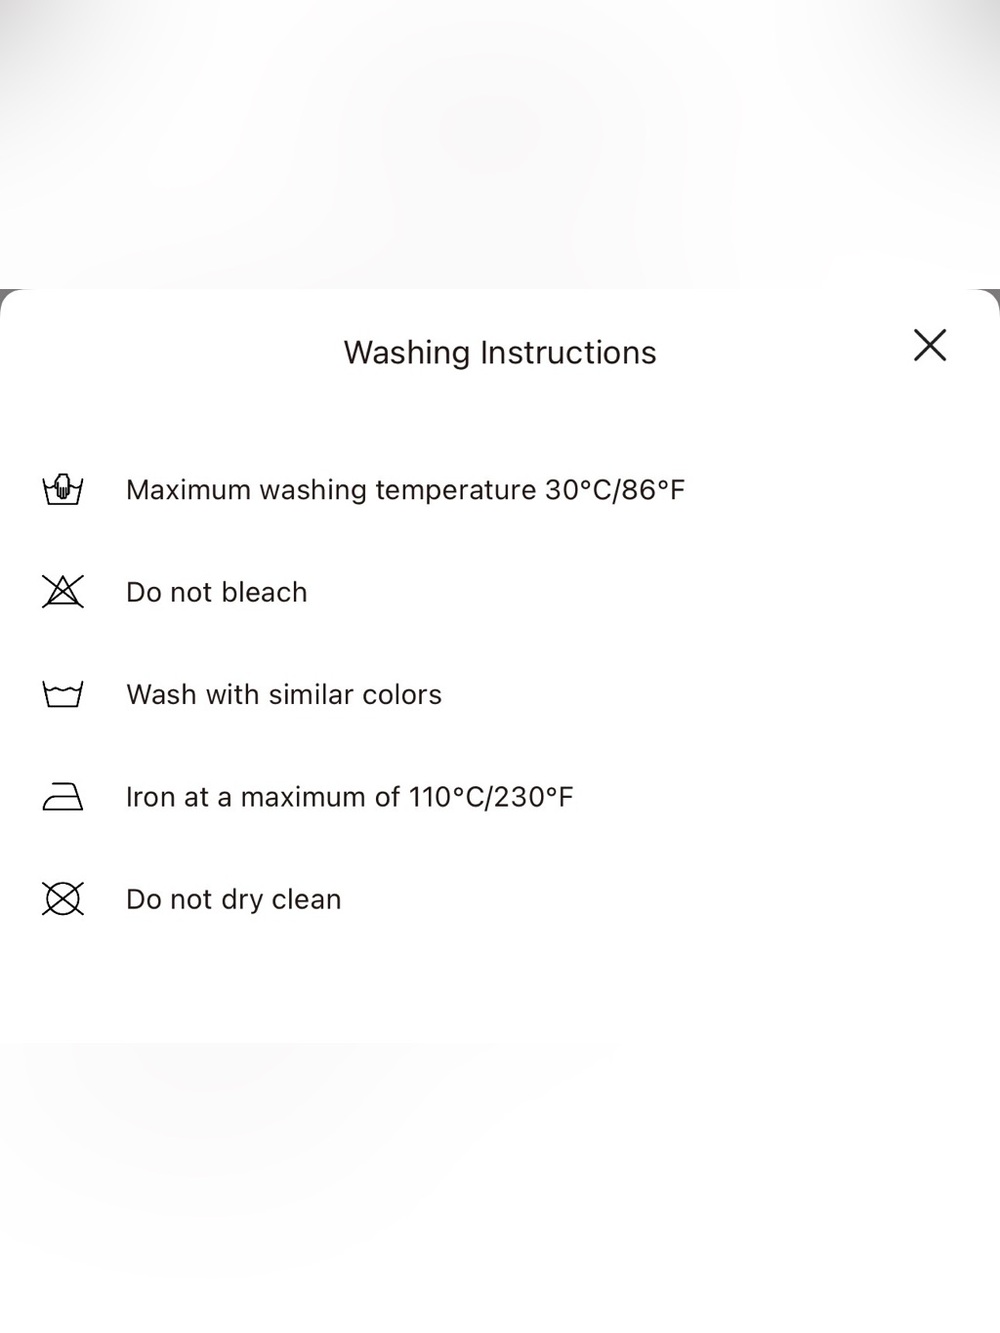This screenshot has height=1333, width=1000.
Task: Select the Do not dry clean text
Action: tap(234, 899)
